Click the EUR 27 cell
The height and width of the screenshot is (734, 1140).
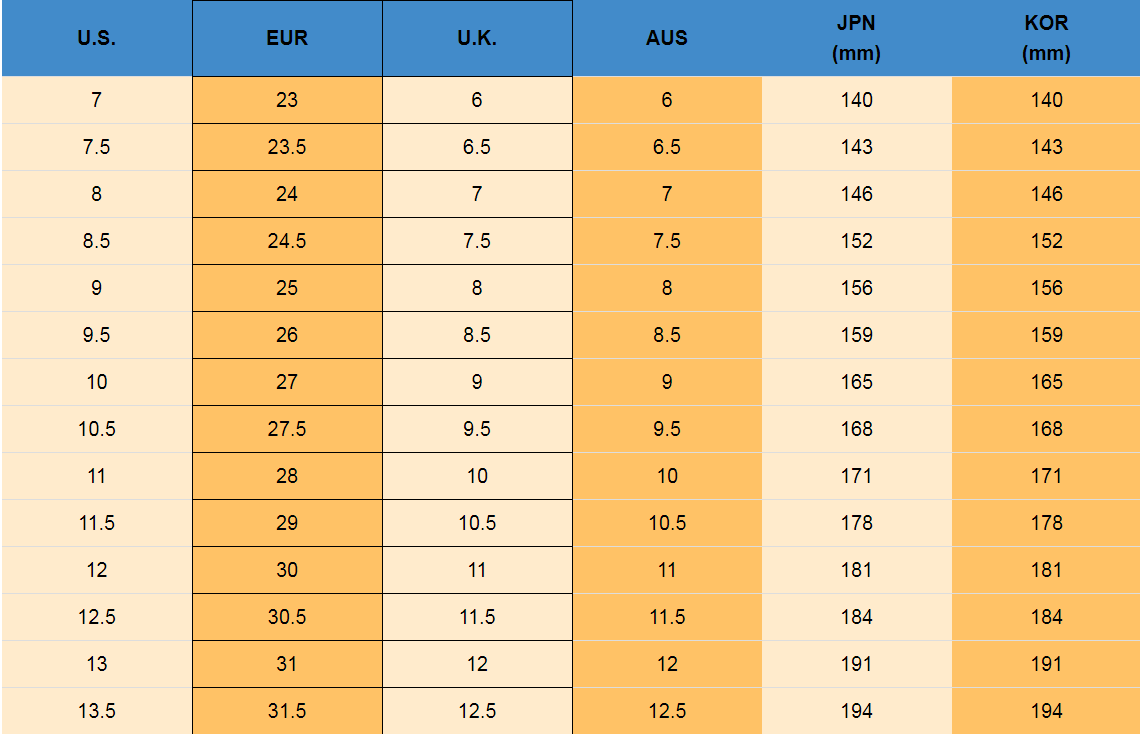pos(287,382)
